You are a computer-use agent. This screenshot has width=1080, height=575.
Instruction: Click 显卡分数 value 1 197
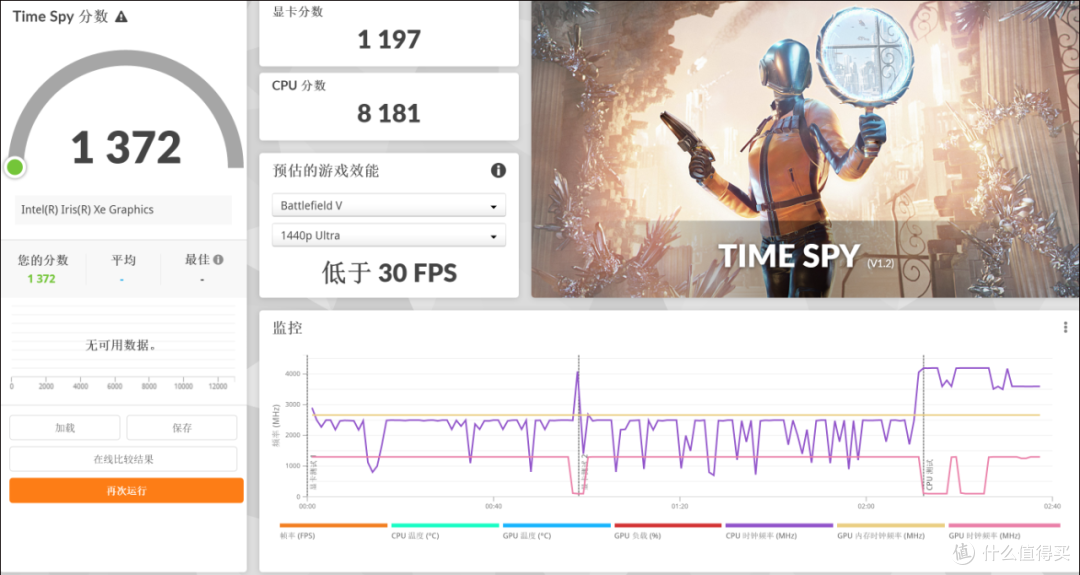click(389, 39)
